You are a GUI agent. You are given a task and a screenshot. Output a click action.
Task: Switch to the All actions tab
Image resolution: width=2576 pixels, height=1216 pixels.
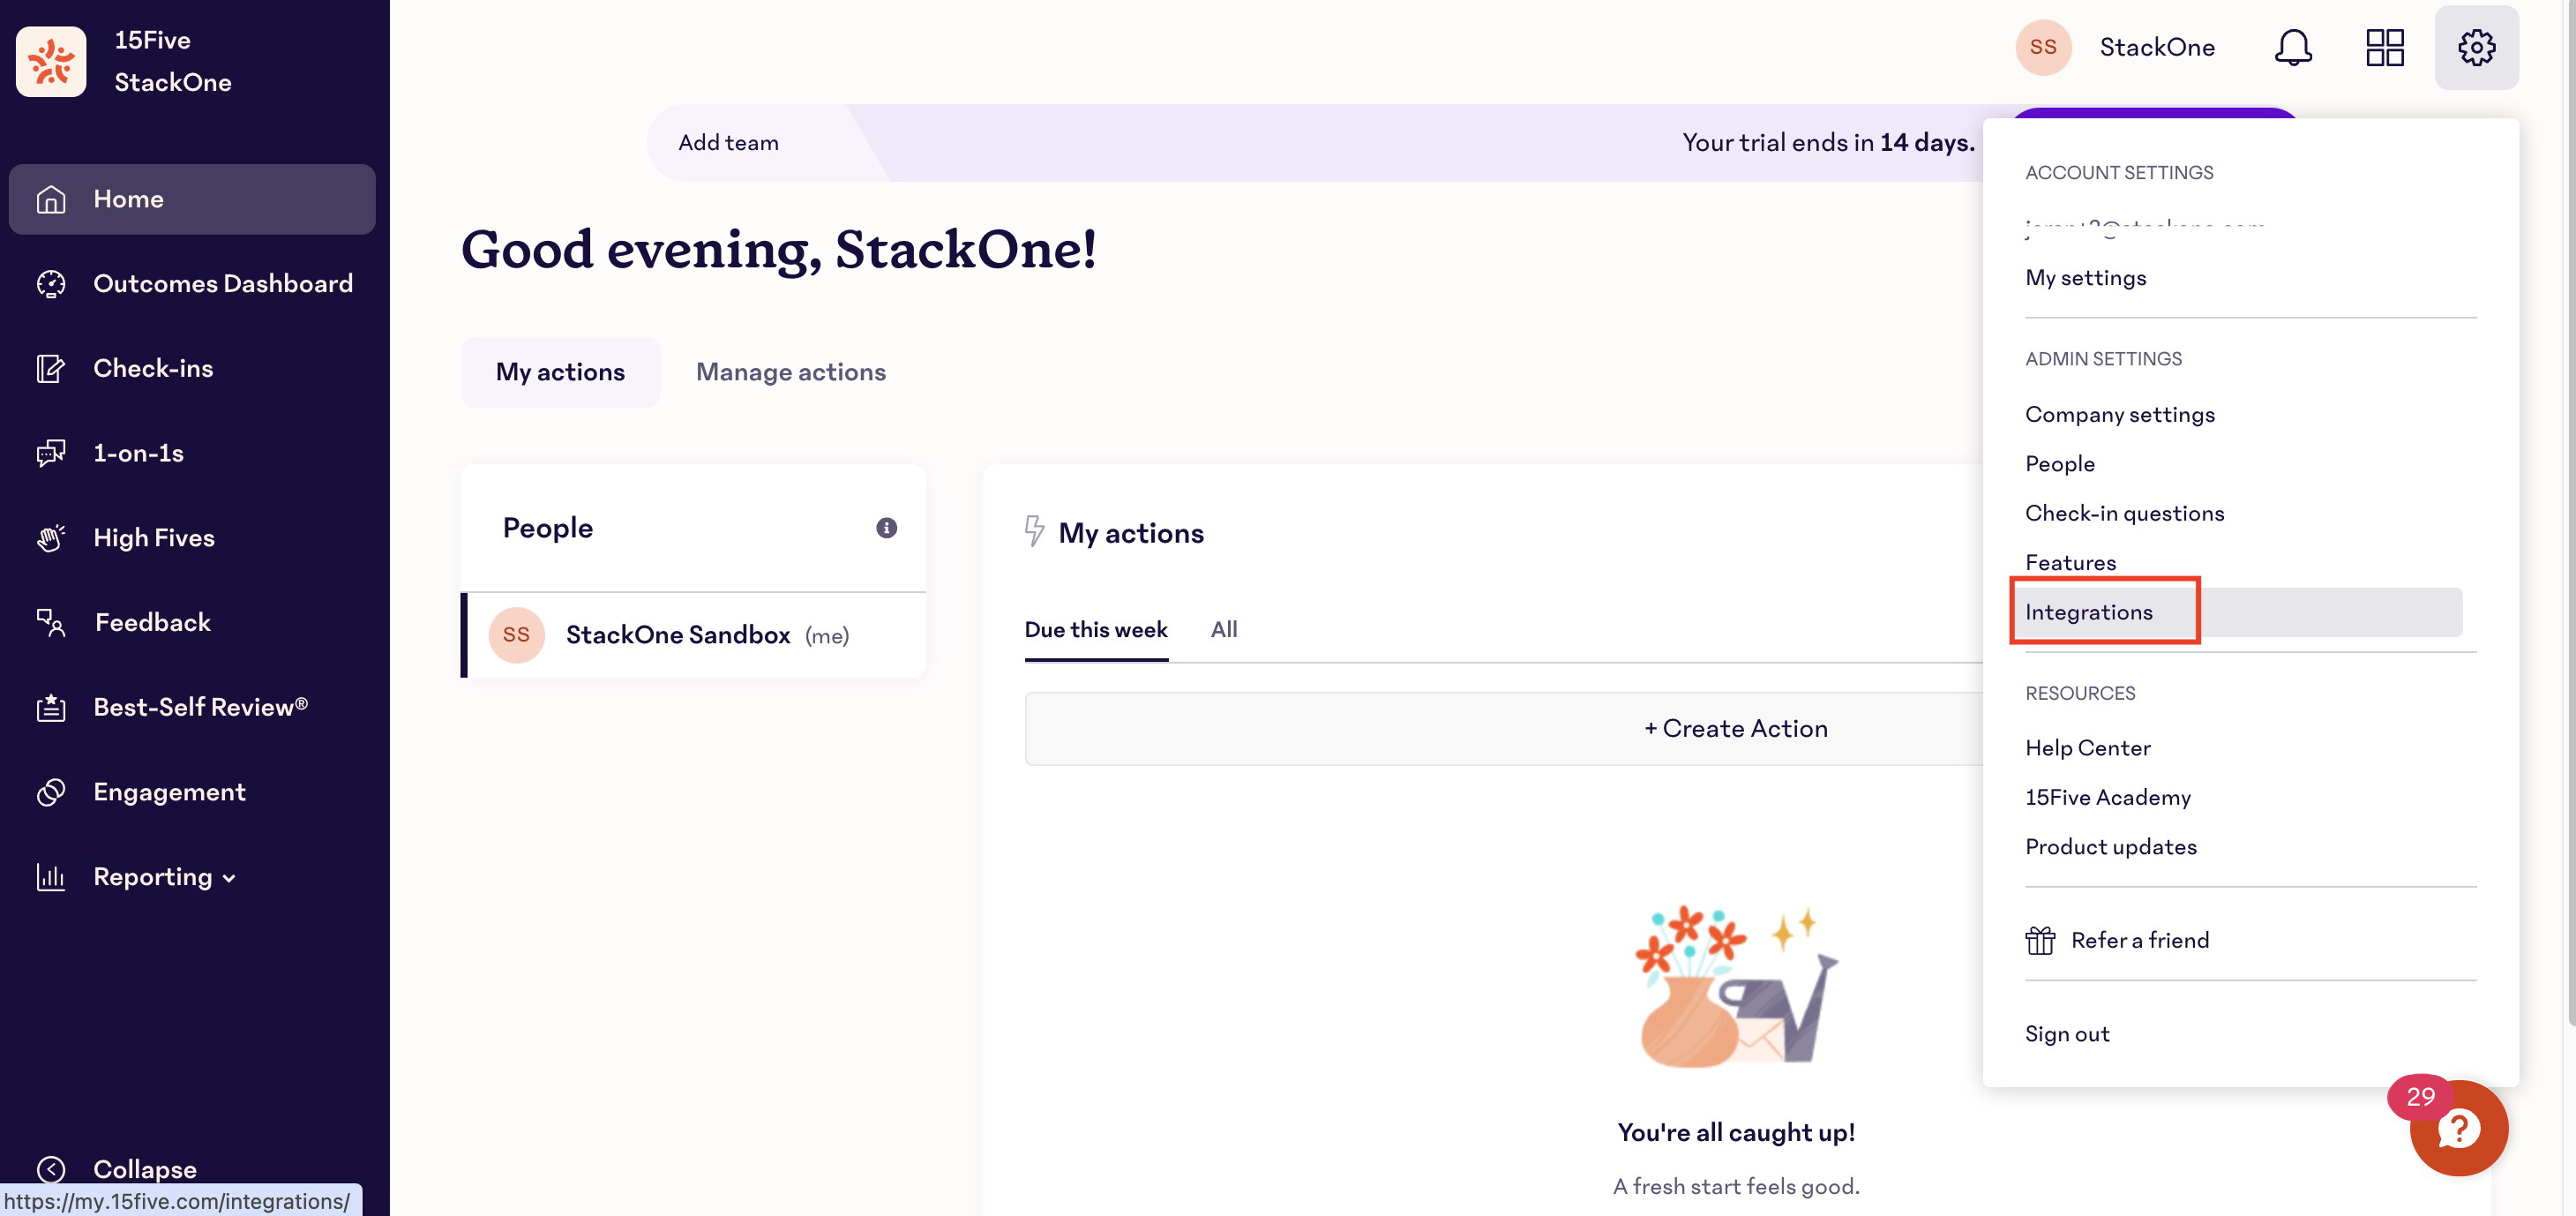click(1223, 629)
